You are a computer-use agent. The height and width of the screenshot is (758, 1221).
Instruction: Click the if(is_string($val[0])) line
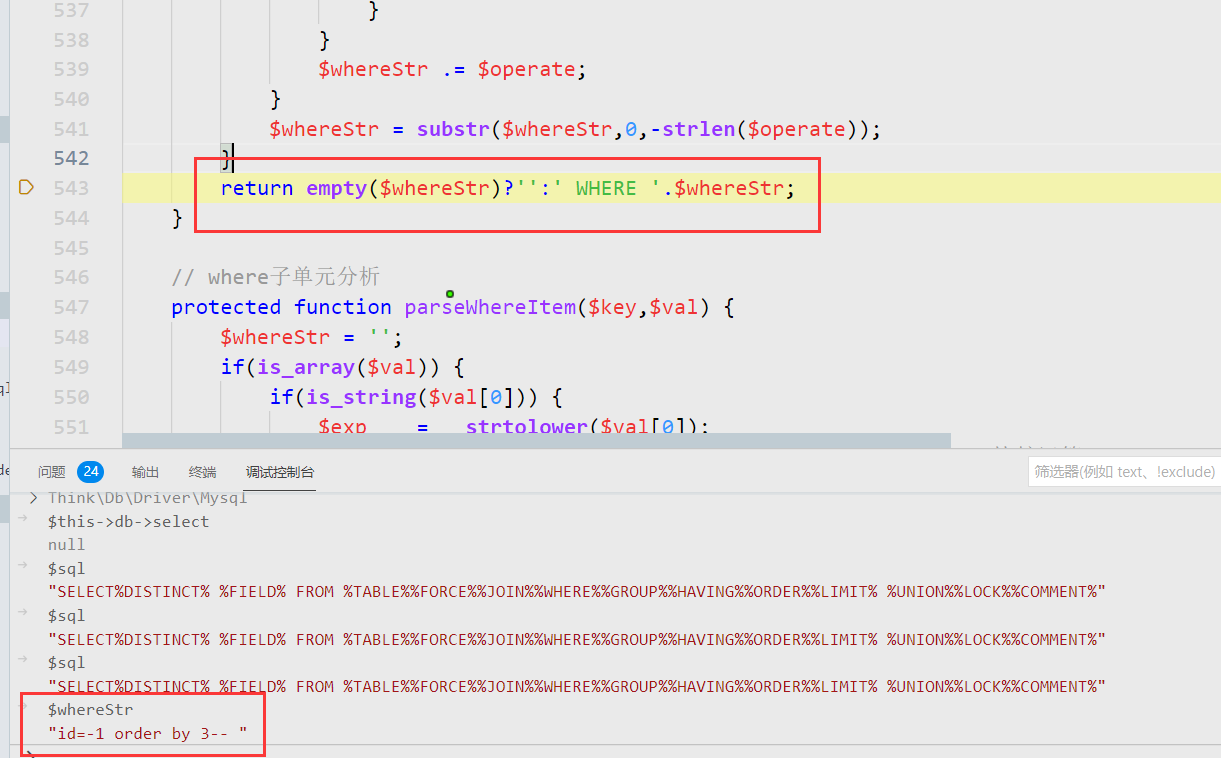click(x=416, y=397)
